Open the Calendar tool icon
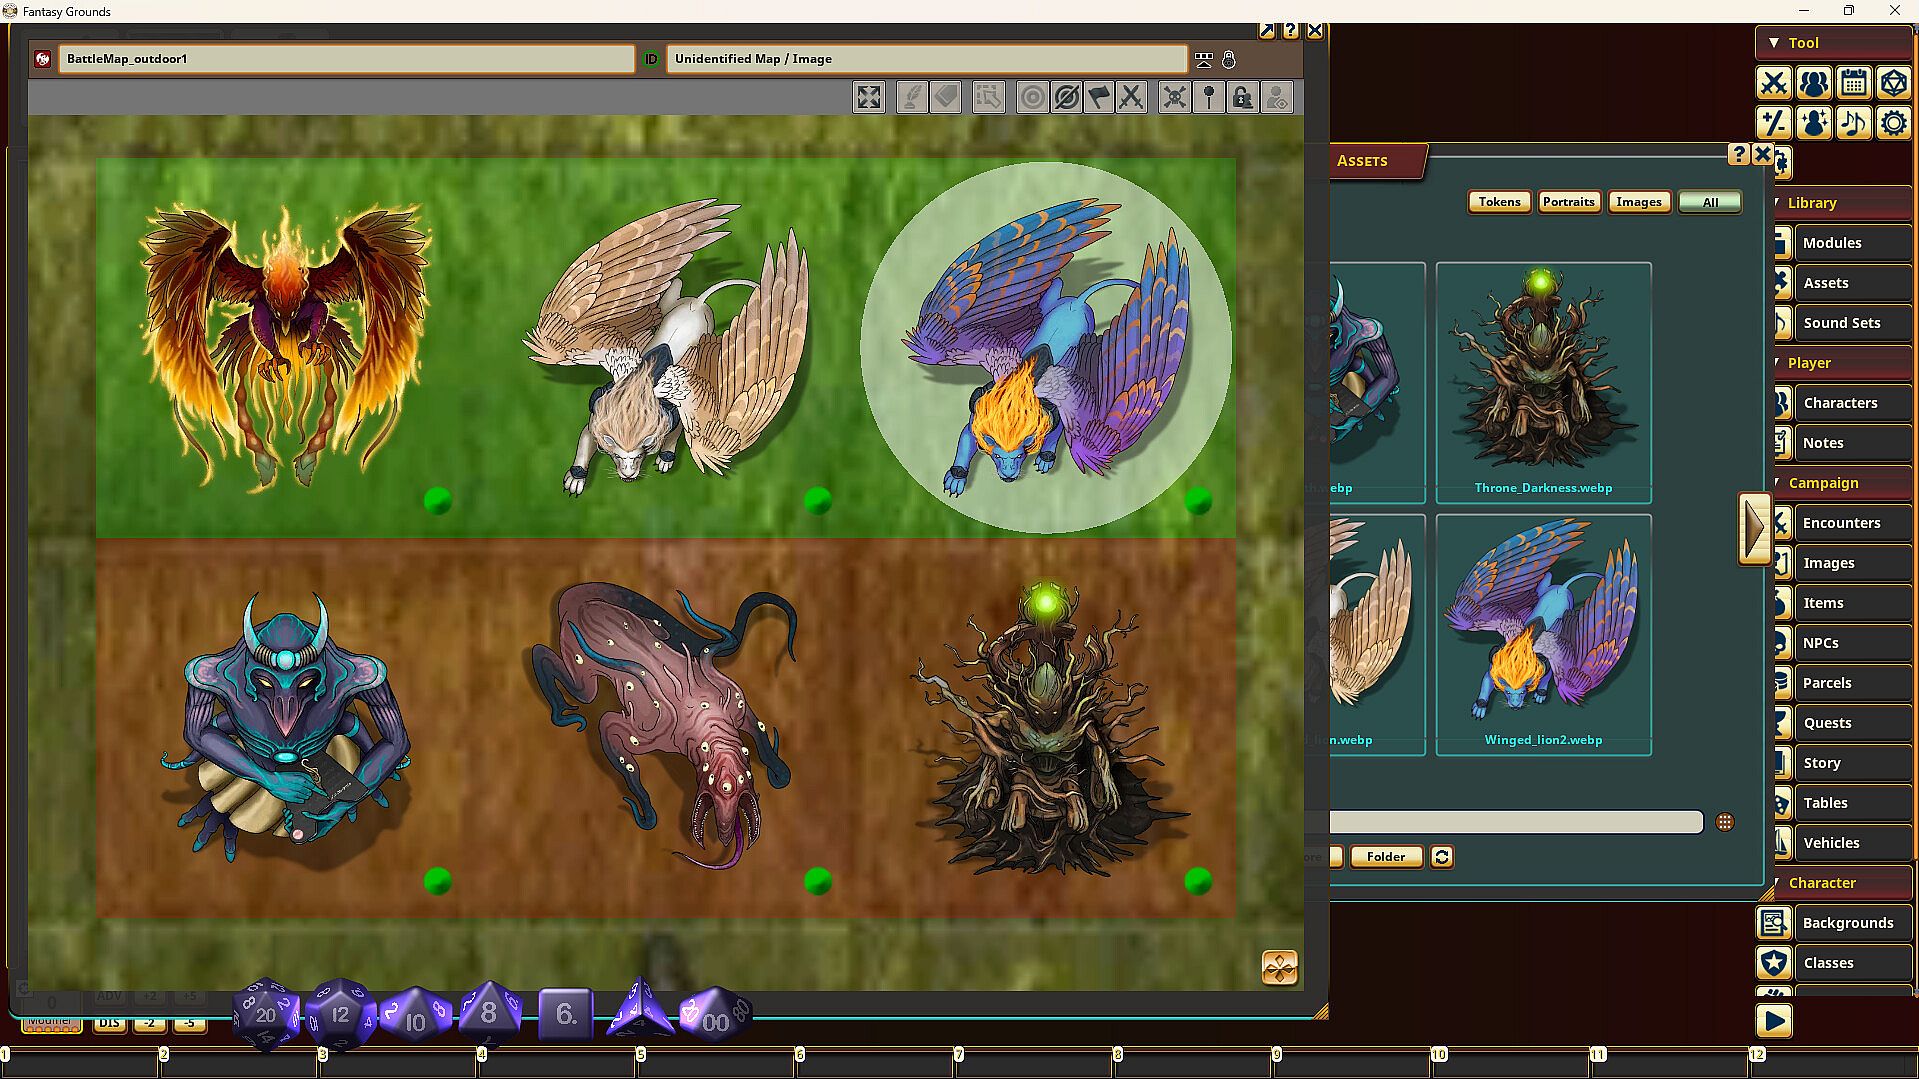Viewport: 1919px width, 1079px height. coord(1854,83)
